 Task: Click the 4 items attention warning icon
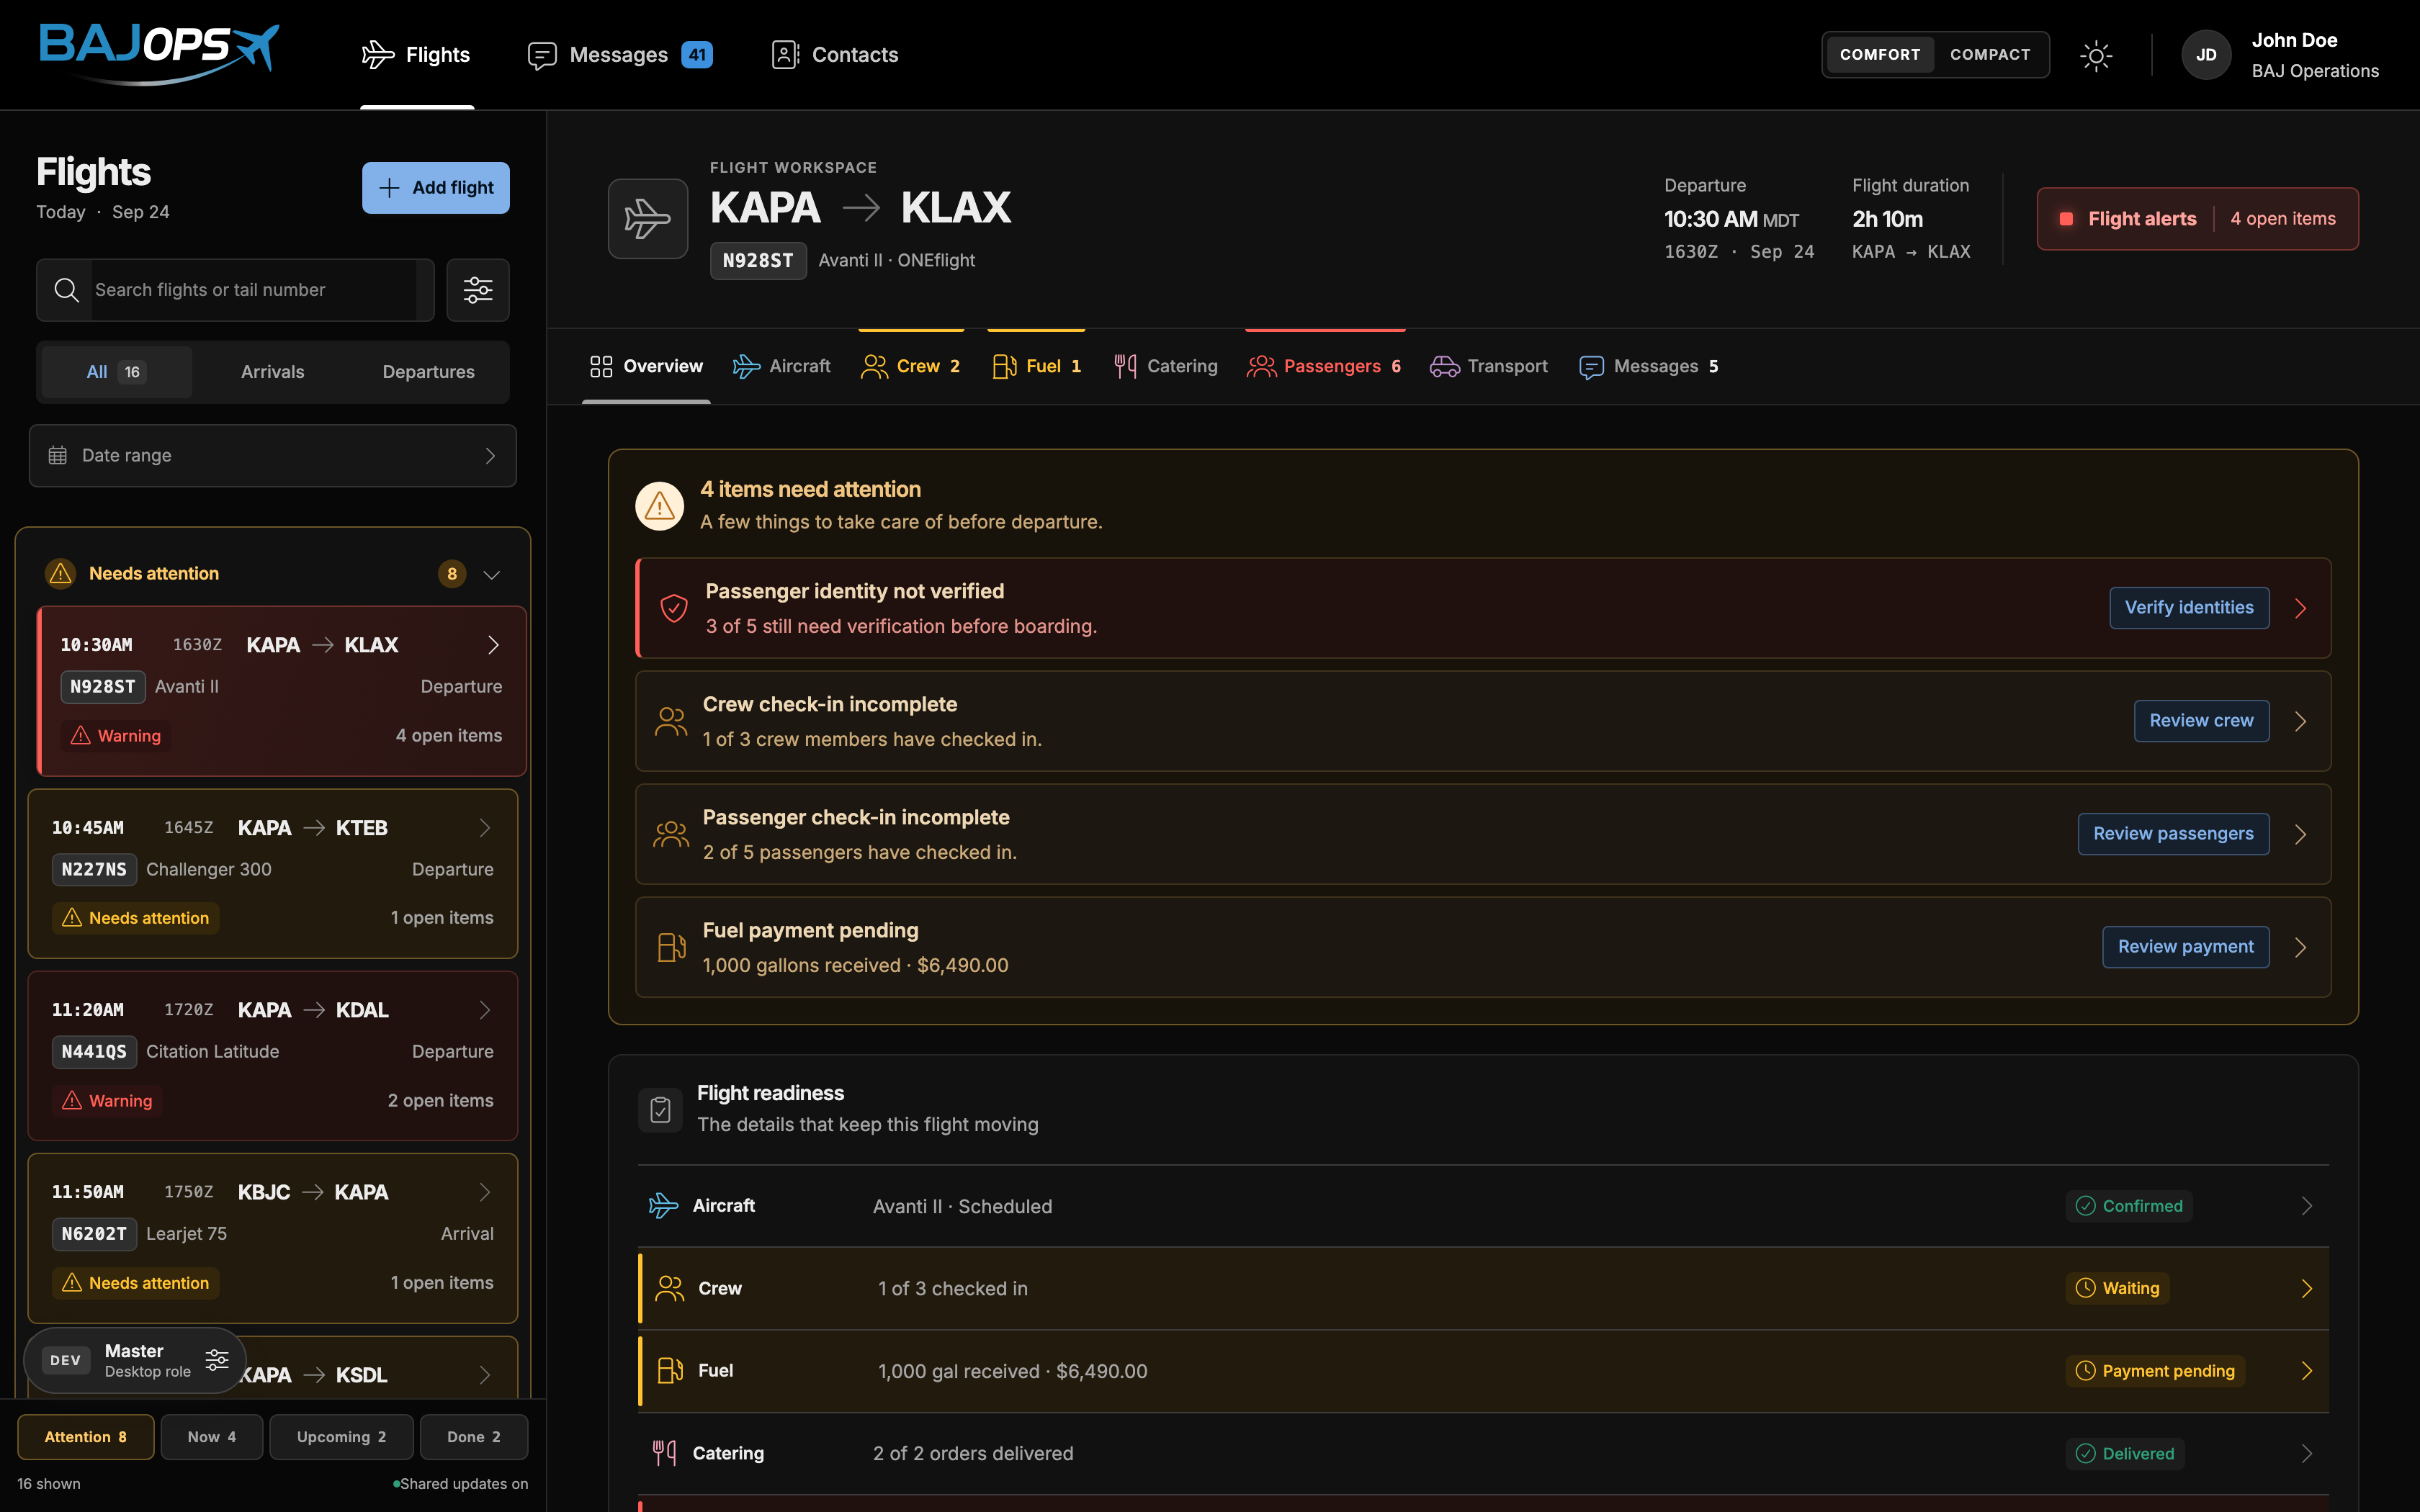[660, 505]
